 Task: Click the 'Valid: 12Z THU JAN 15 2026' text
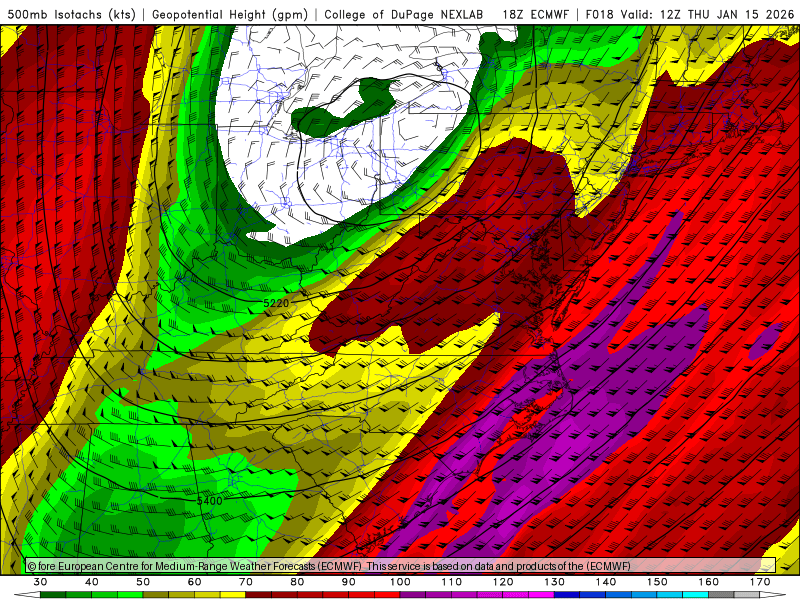pyautogui.click(x=708, y=14)
